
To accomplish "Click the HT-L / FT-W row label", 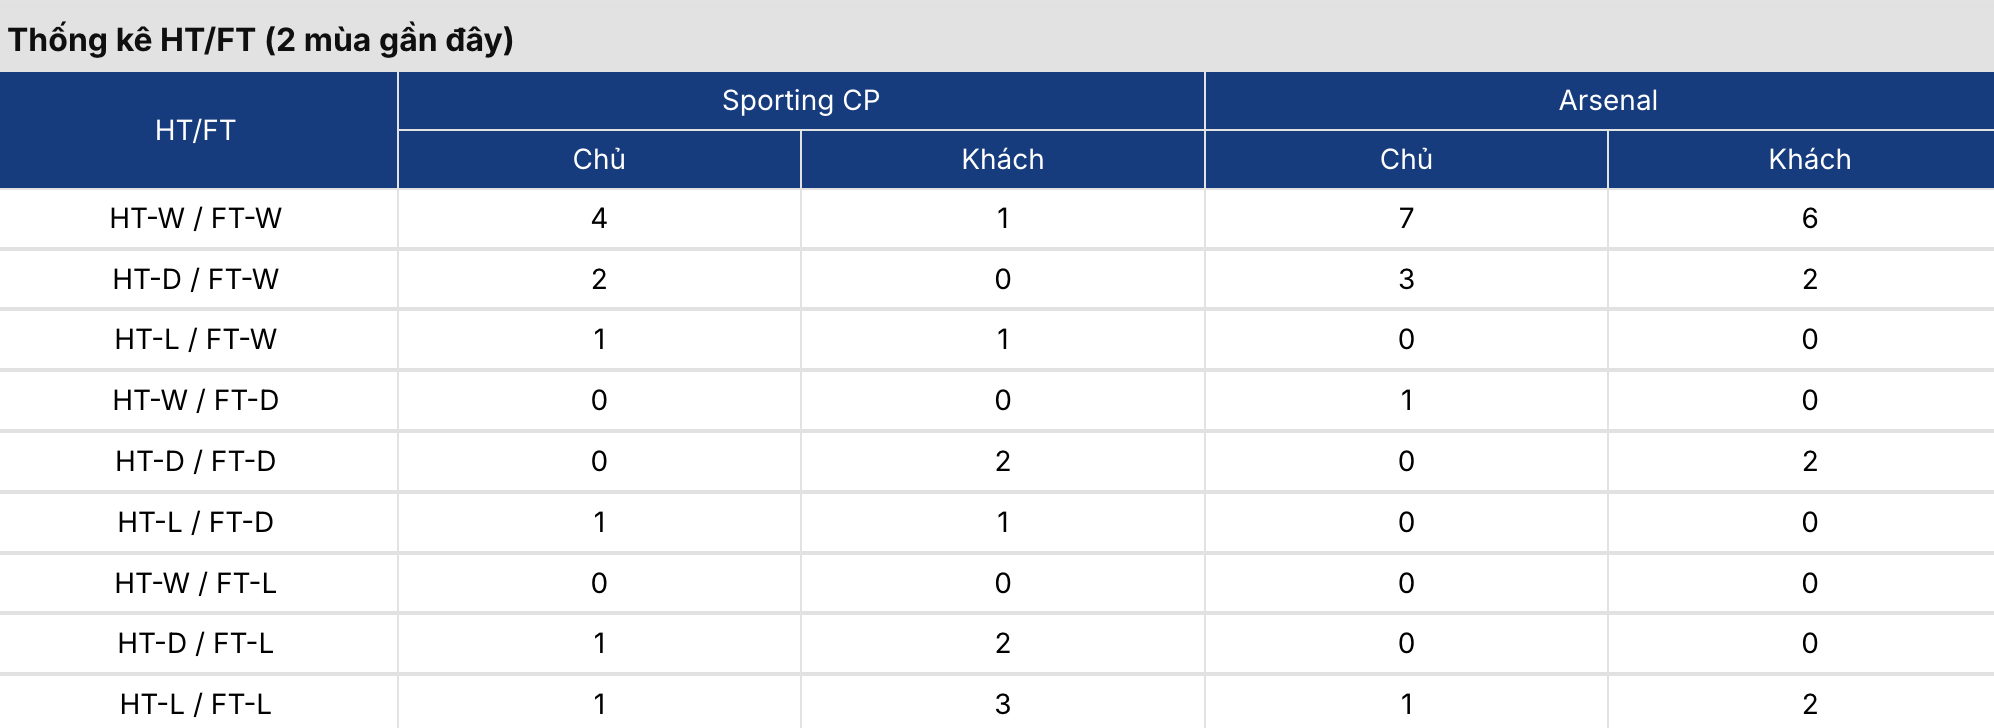I will (x=196, y=340).
